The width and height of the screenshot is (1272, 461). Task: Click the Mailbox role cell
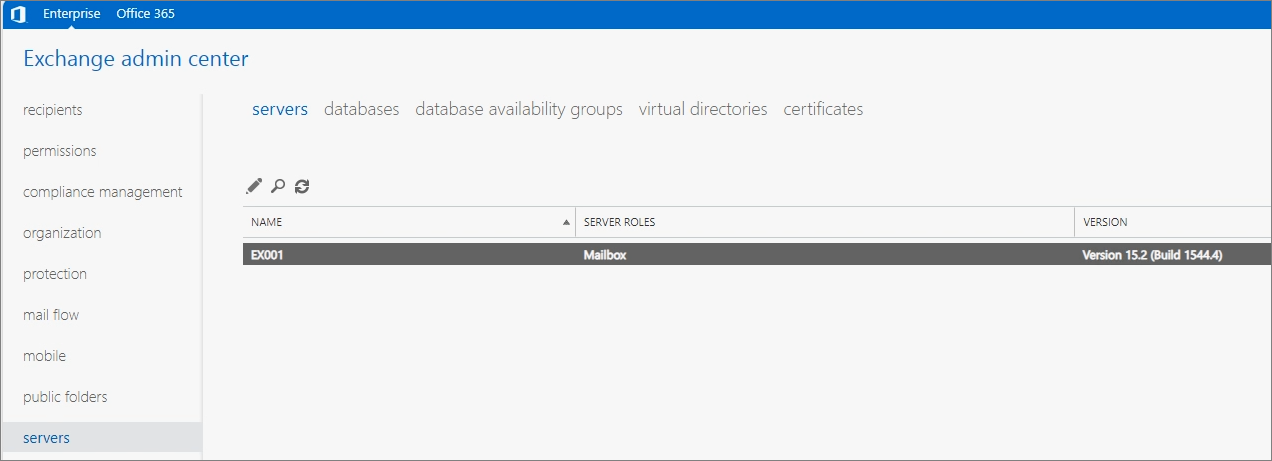(x=605, y=255)
